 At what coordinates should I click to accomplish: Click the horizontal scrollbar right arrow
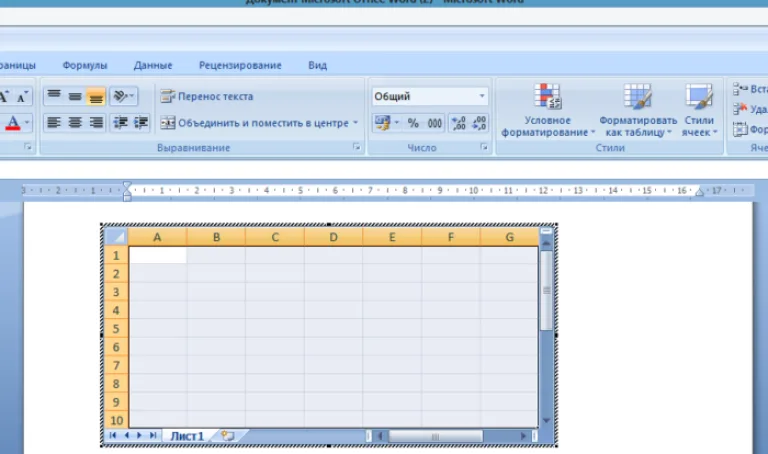(x=524, y=436)
